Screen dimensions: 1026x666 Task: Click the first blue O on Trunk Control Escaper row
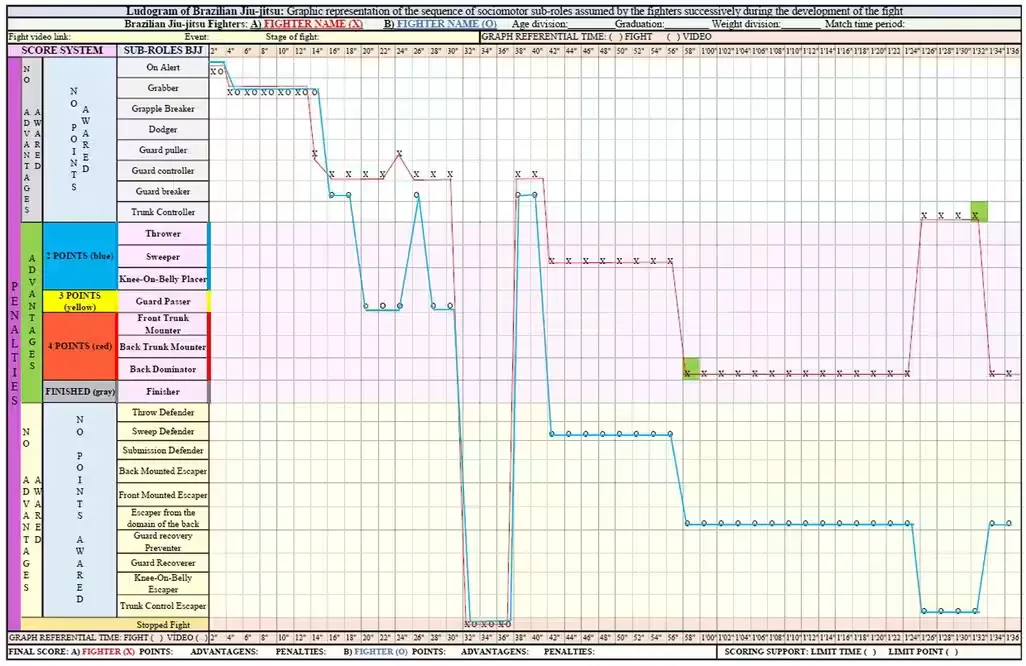coord(924,610)
